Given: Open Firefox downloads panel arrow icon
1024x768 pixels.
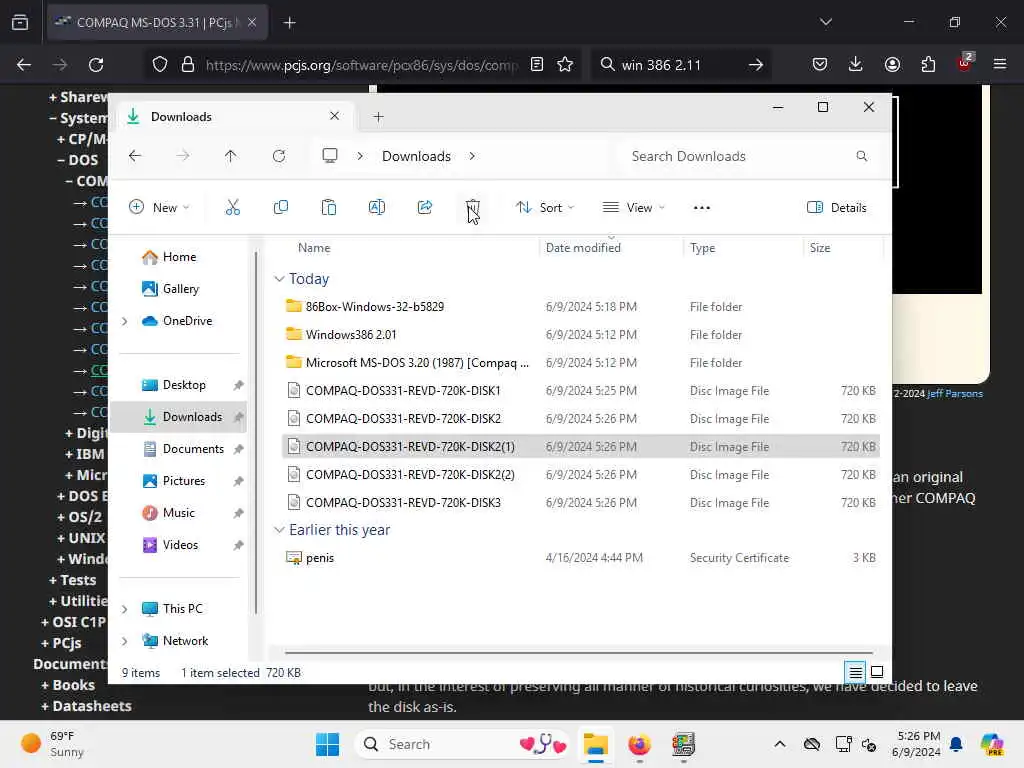Looking at the screenshot, I should 856,65.
